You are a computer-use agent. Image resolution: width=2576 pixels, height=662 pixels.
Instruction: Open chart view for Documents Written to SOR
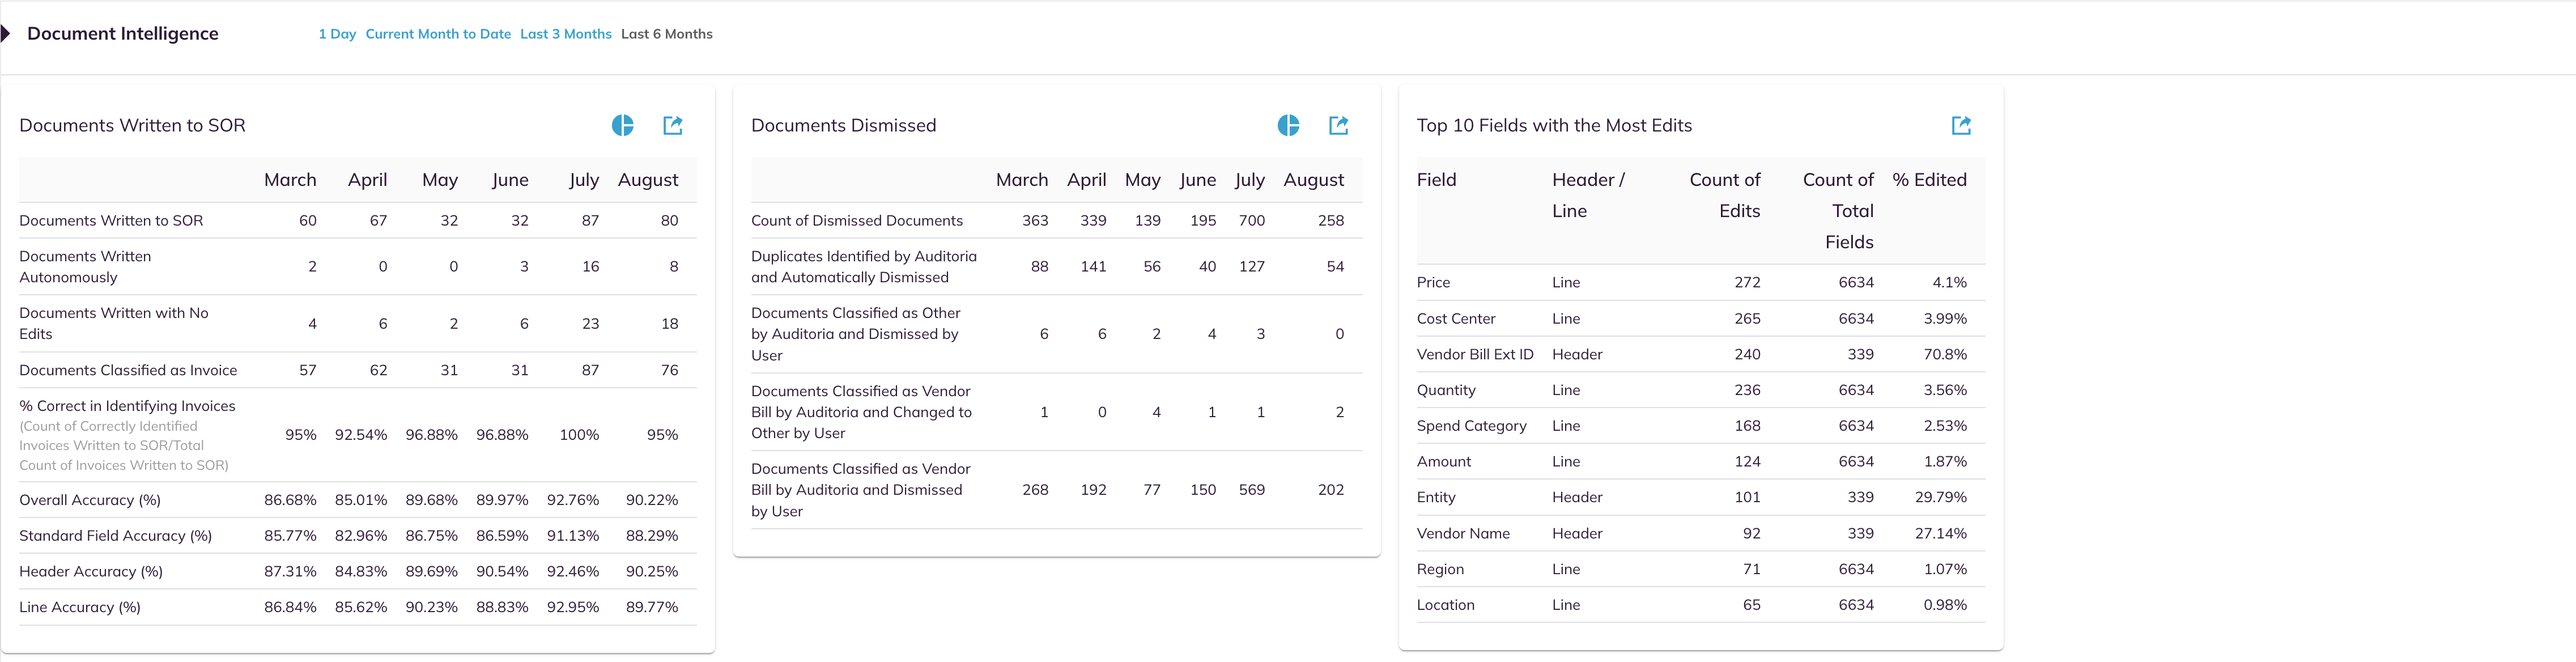(x=622, y=125)
